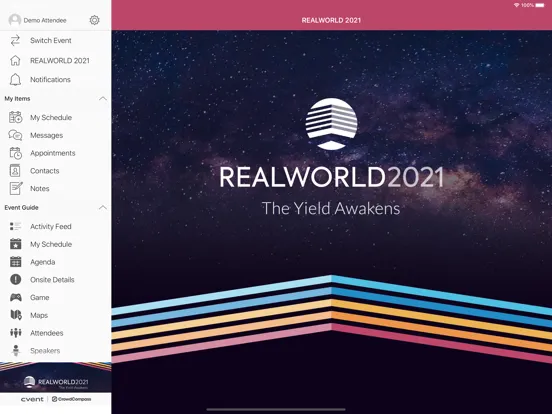The width and height of the screenshot is (552, 414).
Task: Open the Attendees label
Action: pos(46,333)
